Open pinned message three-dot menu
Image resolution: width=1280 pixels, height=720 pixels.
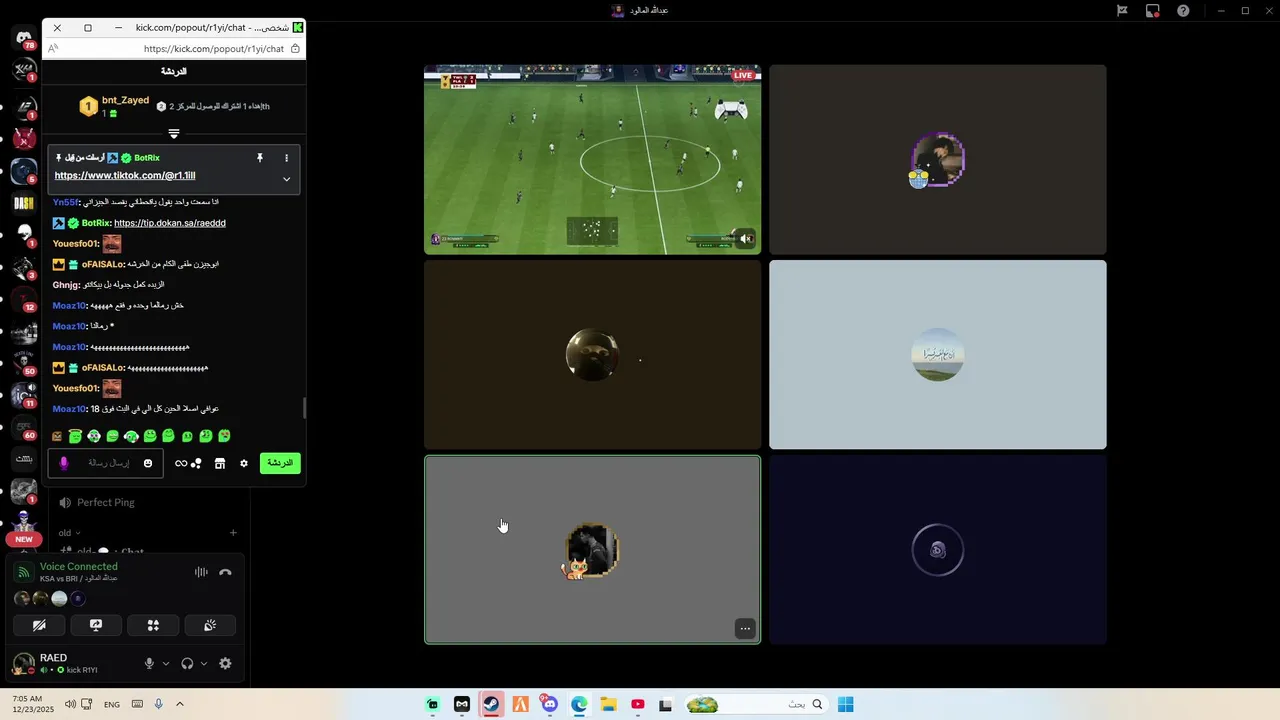(286, 158)
